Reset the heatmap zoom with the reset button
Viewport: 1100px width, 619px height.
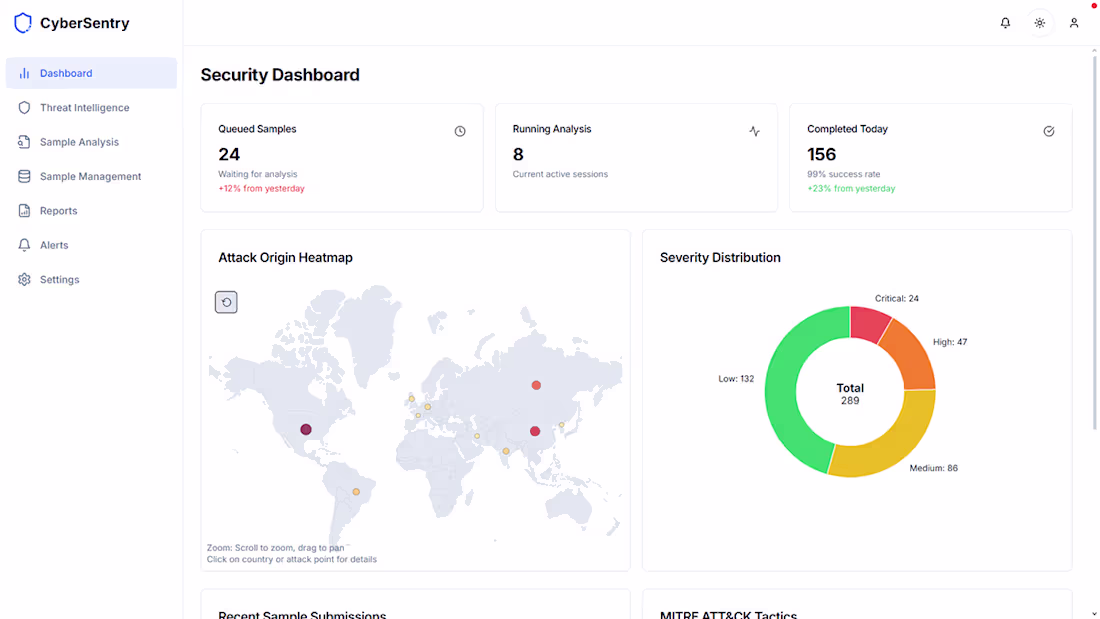[226, 301]
